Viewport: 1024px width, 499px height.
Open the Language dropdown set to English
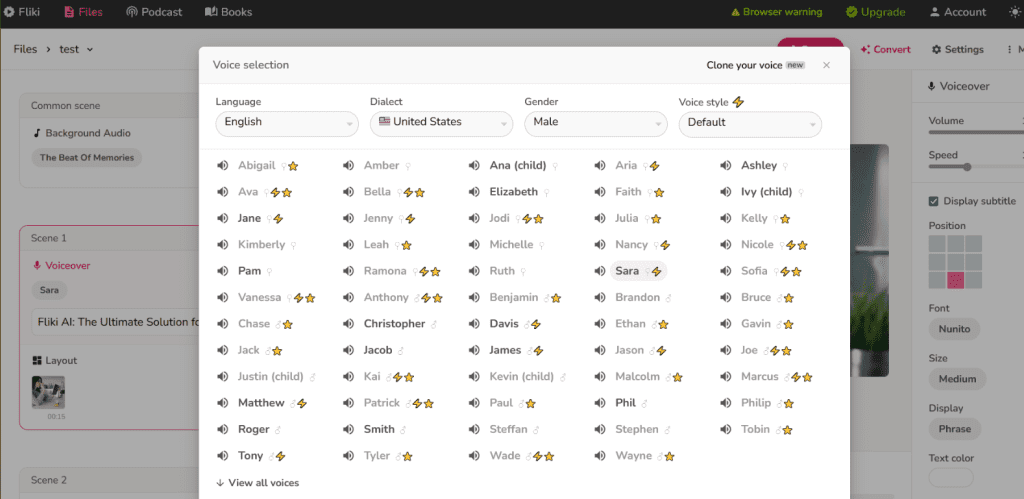pos(286,123)
